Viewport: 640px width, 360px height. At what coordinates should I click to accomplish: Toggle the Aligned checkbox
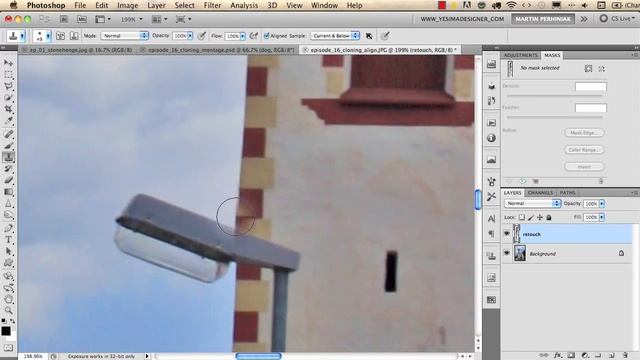[x=267, y=36]
